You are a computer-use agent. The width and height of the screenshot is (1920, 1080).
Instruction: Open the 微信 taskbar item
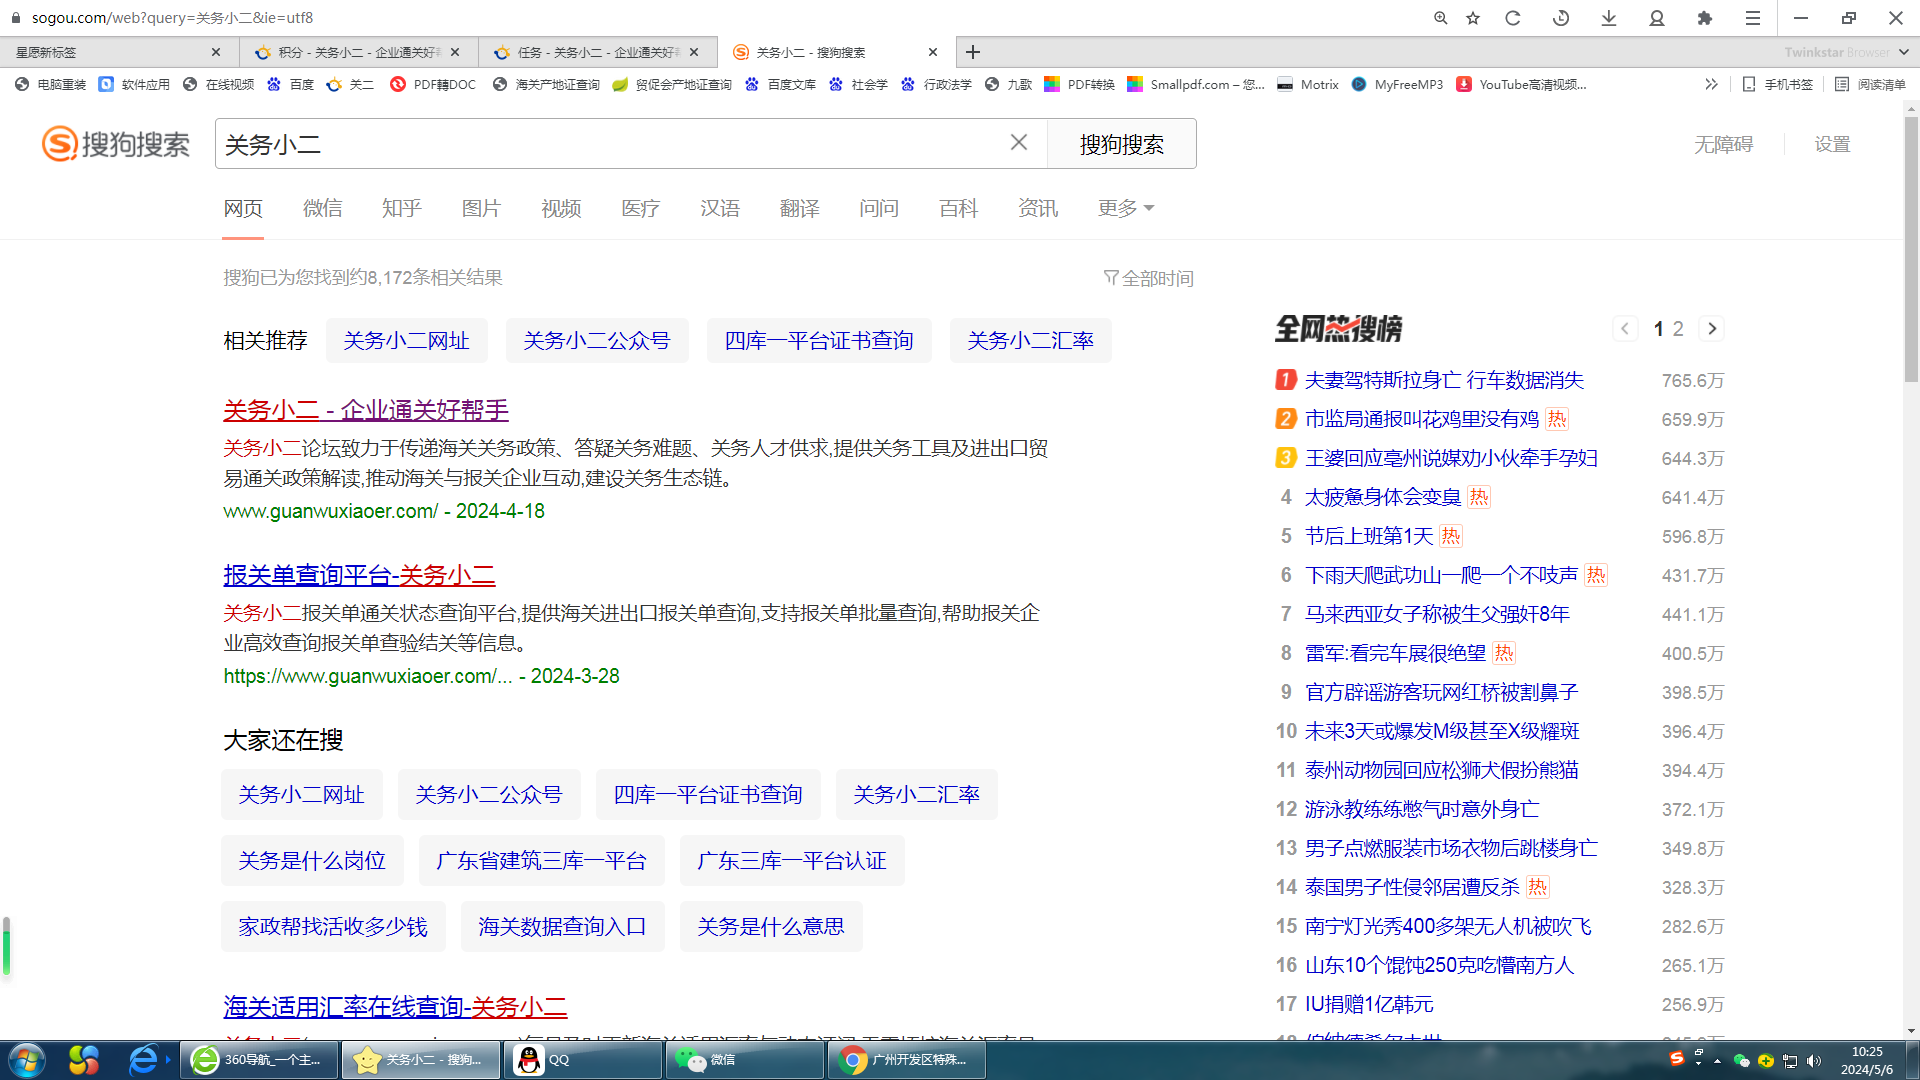point(744,1060)
